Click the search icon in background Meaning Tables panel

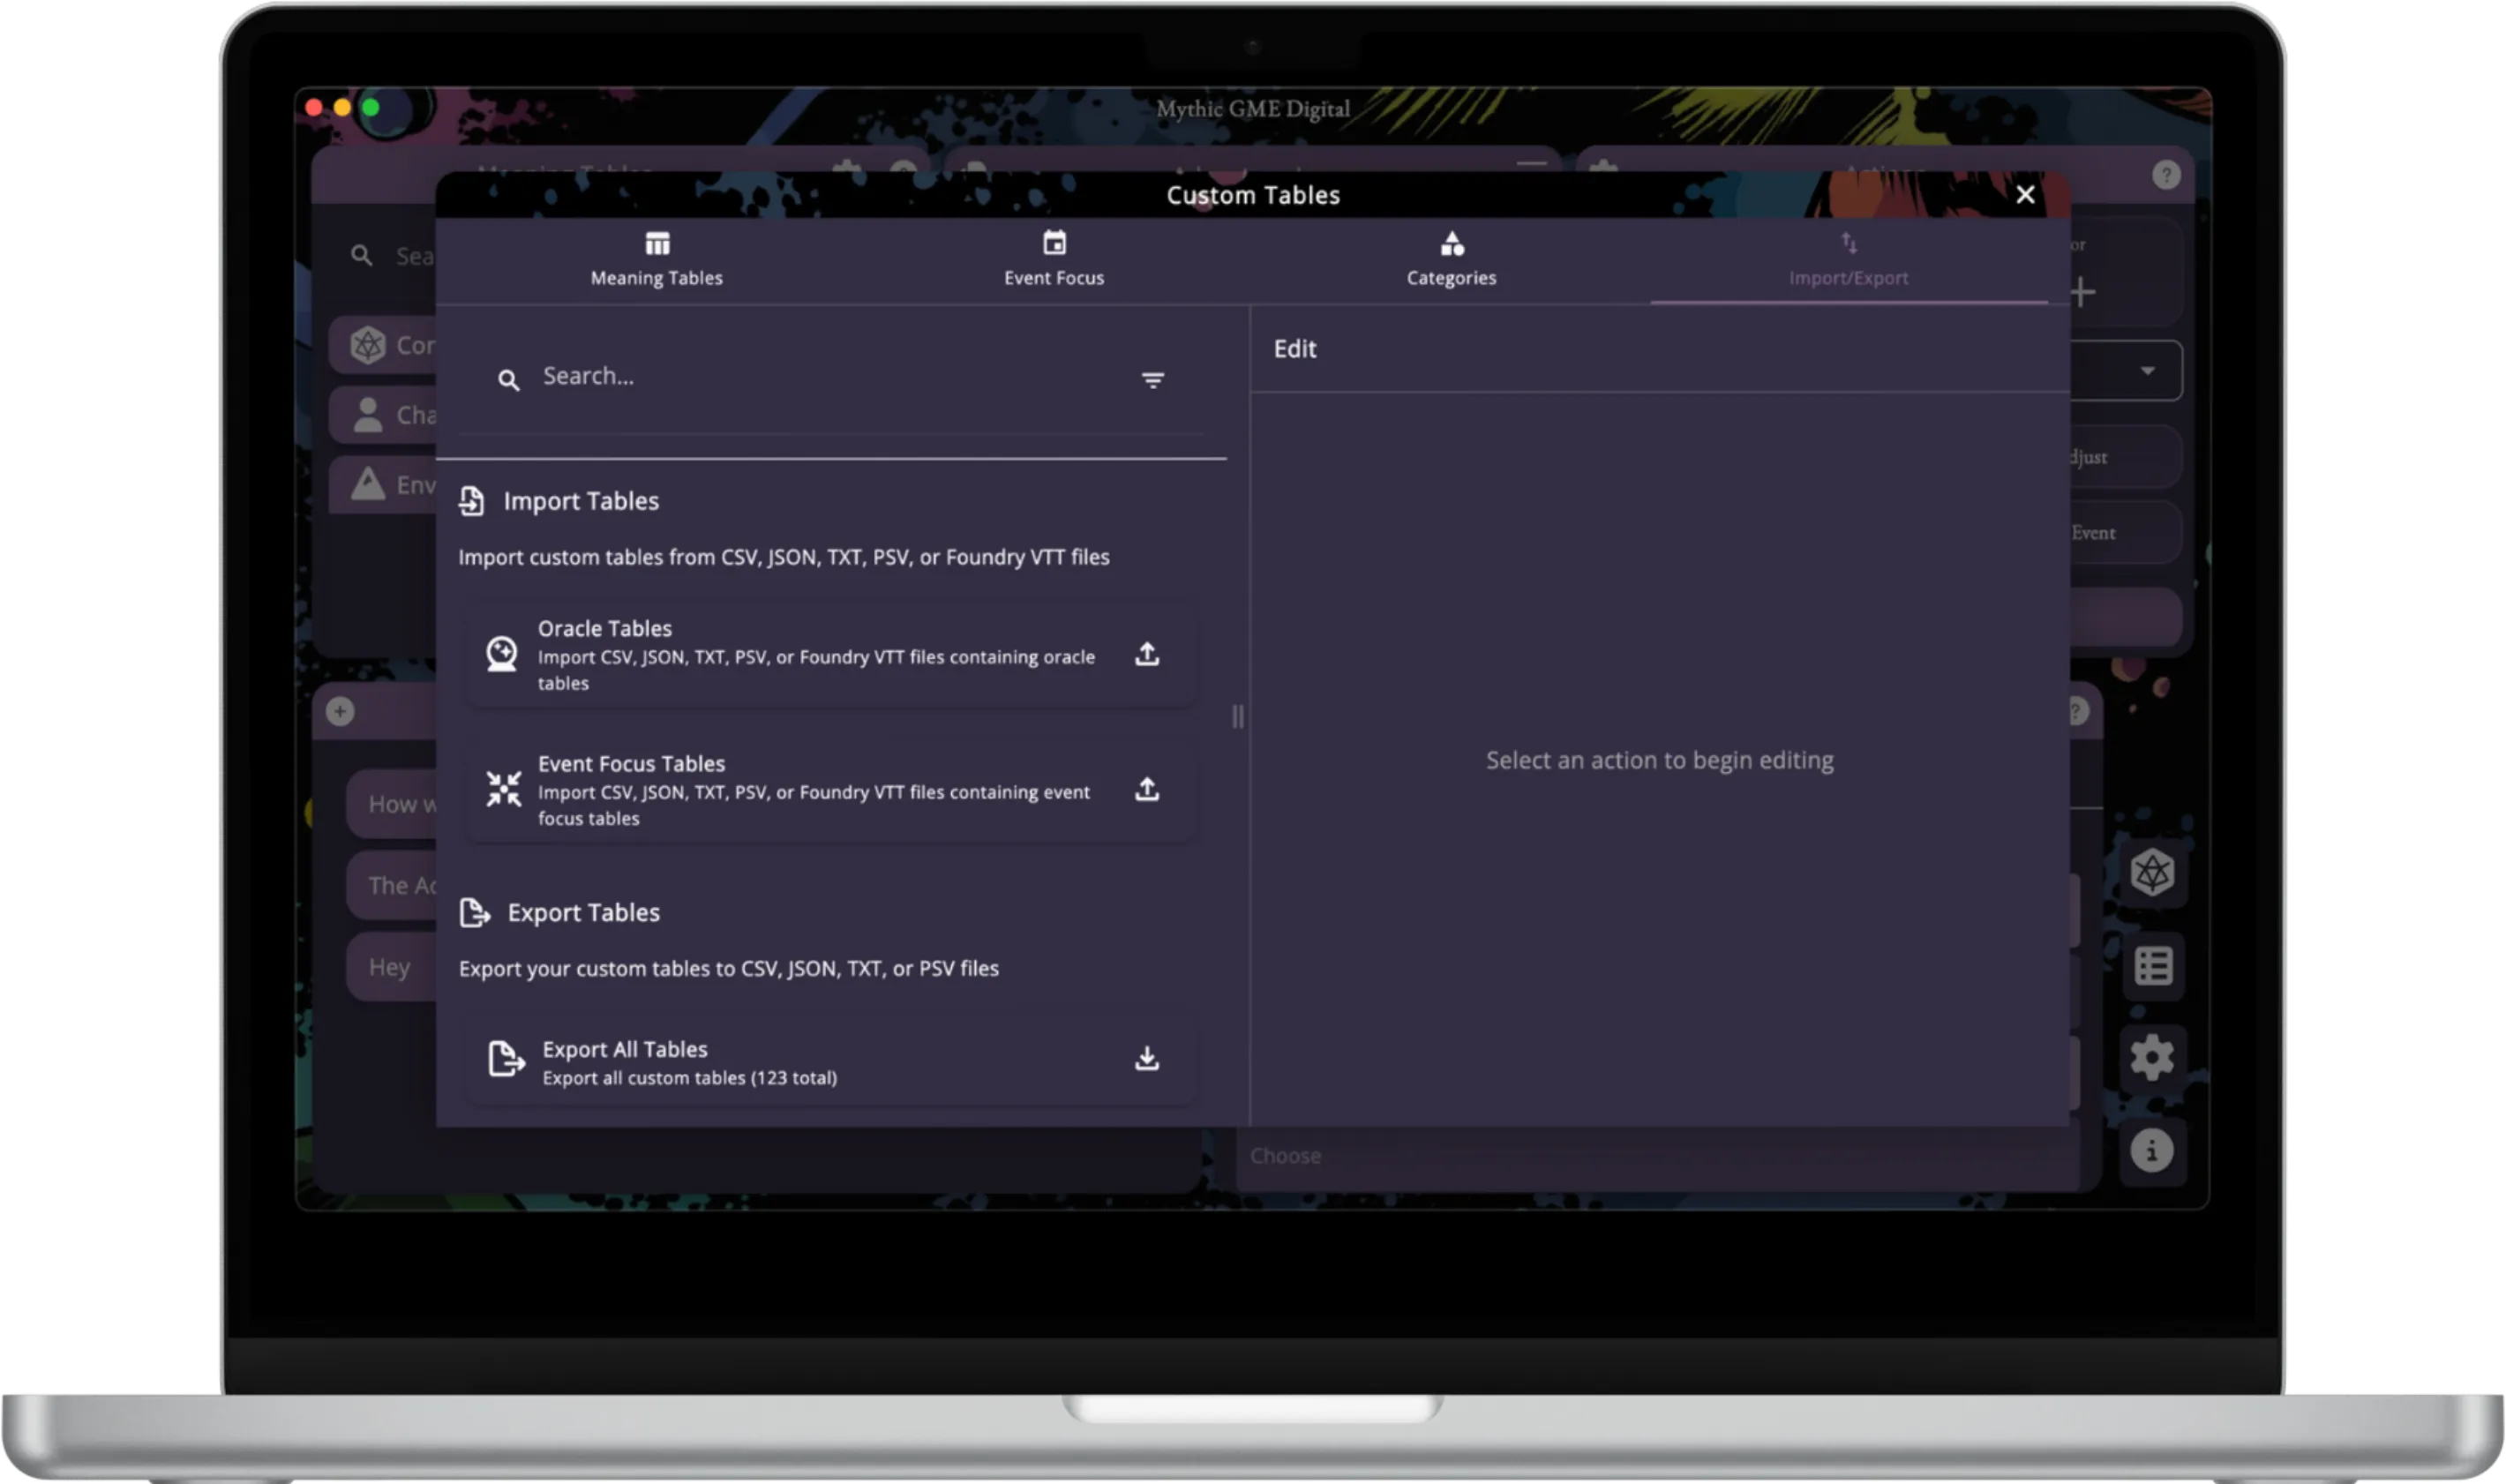tap(361, 256)
